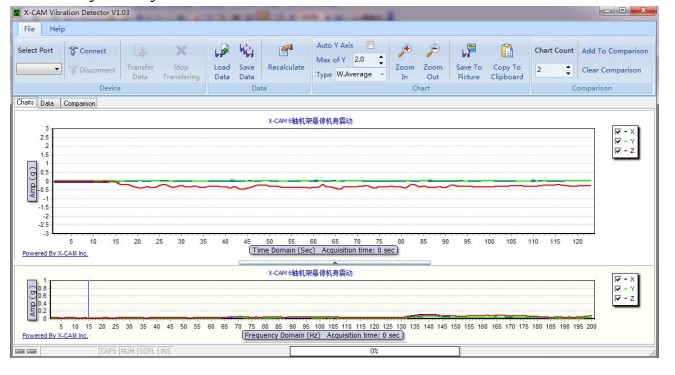
Task: Click Add To Comparison
Action: click(x=615, y=51)
